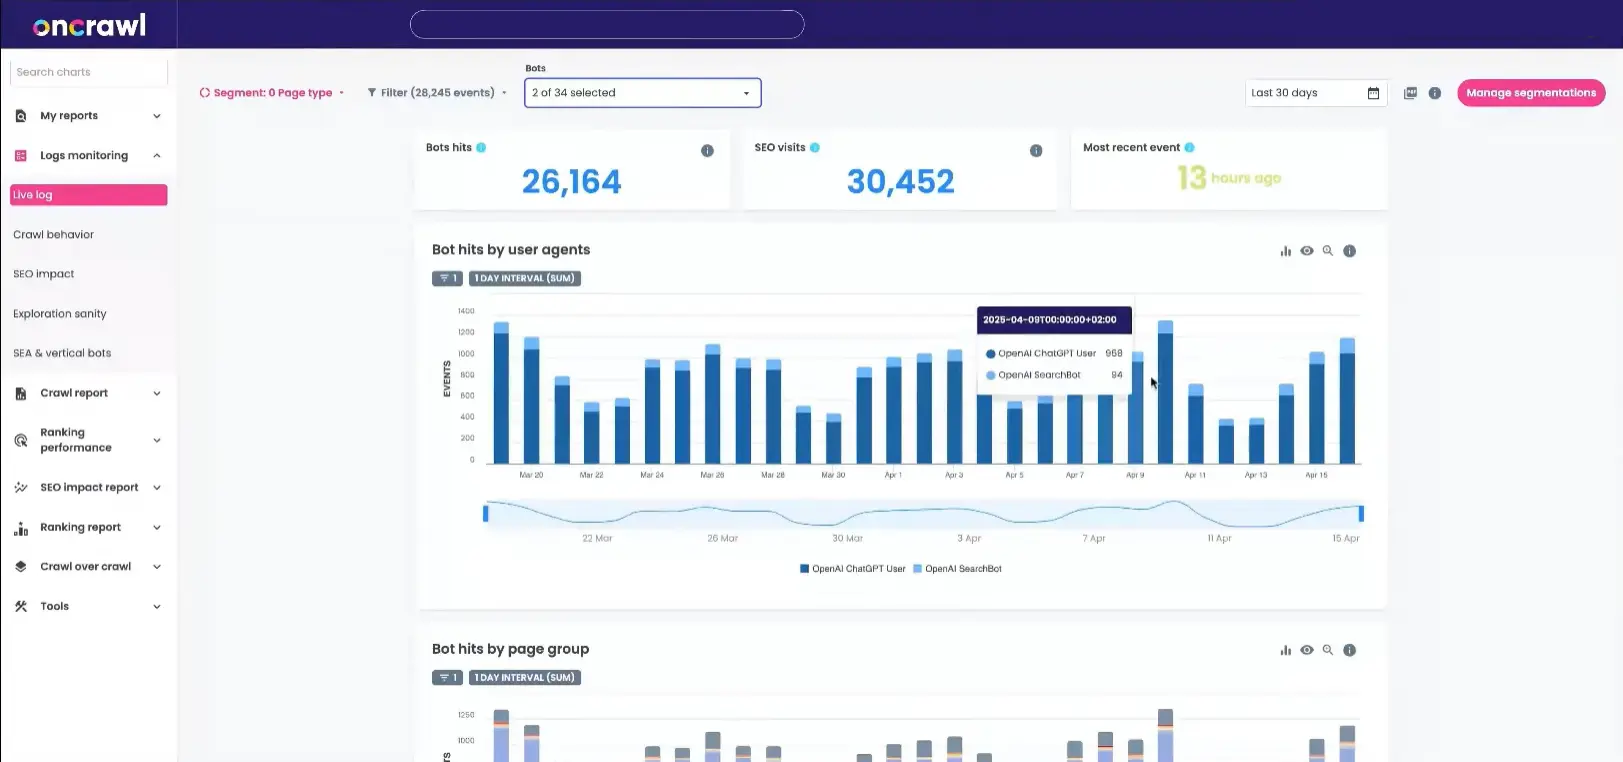This screenshot has width=1623, height=762.
Task: Open the Bots selection dropdown
Action: (x=642, y=93)
